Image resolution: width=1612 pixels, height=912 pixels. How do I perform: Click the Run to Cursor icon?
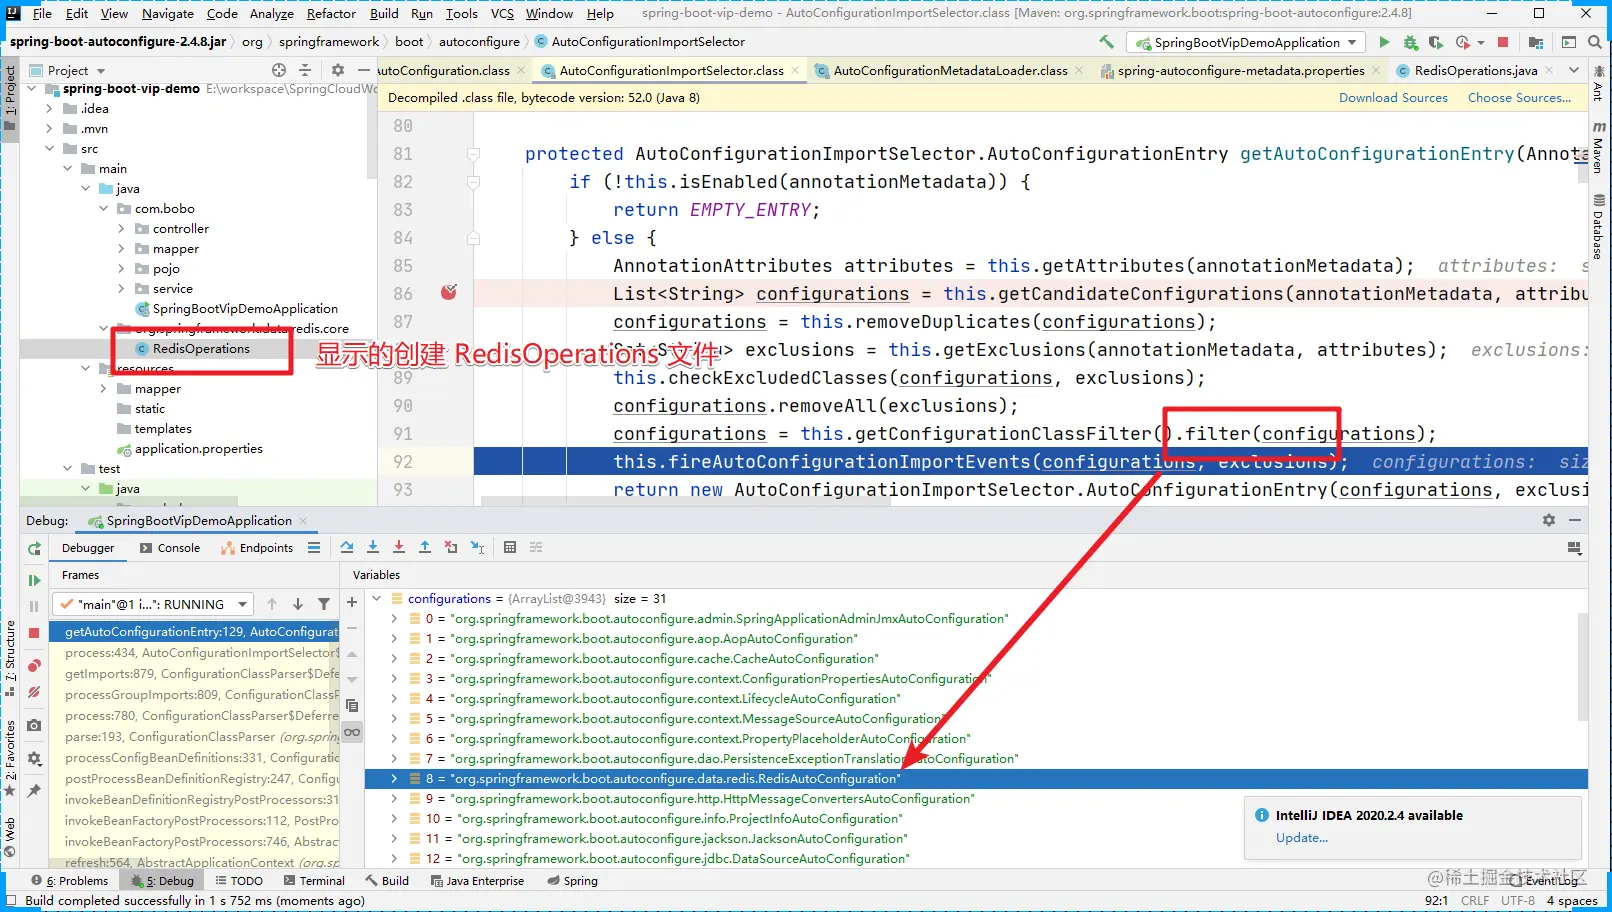pyautogui.click(x=477, y=547)
